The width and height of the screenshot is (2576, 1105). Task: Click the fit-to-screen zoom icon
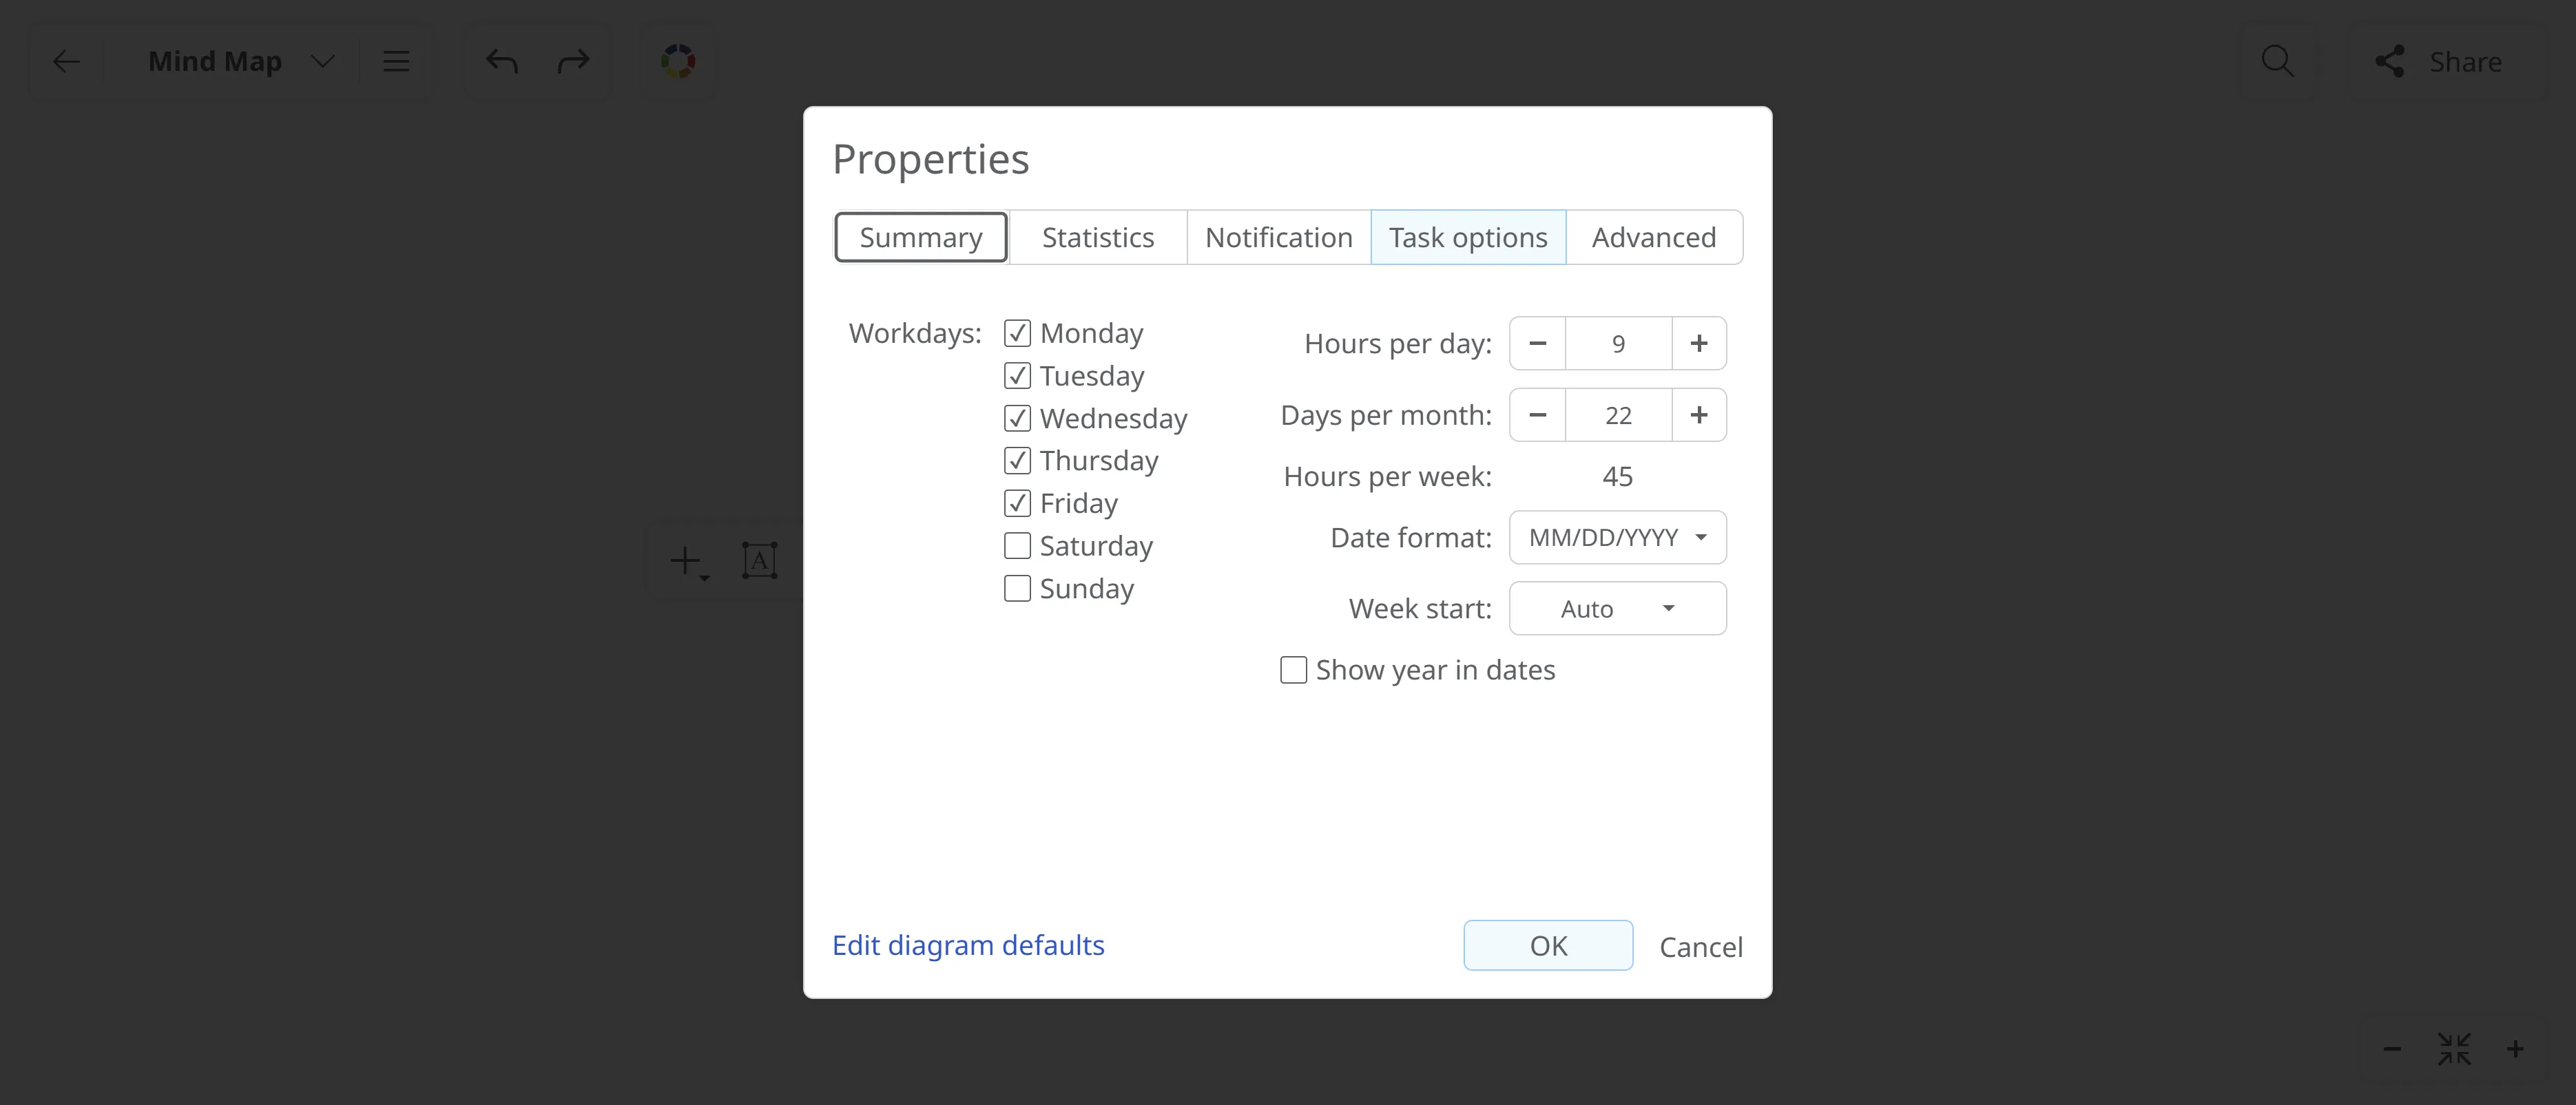click(2454, 1049)
